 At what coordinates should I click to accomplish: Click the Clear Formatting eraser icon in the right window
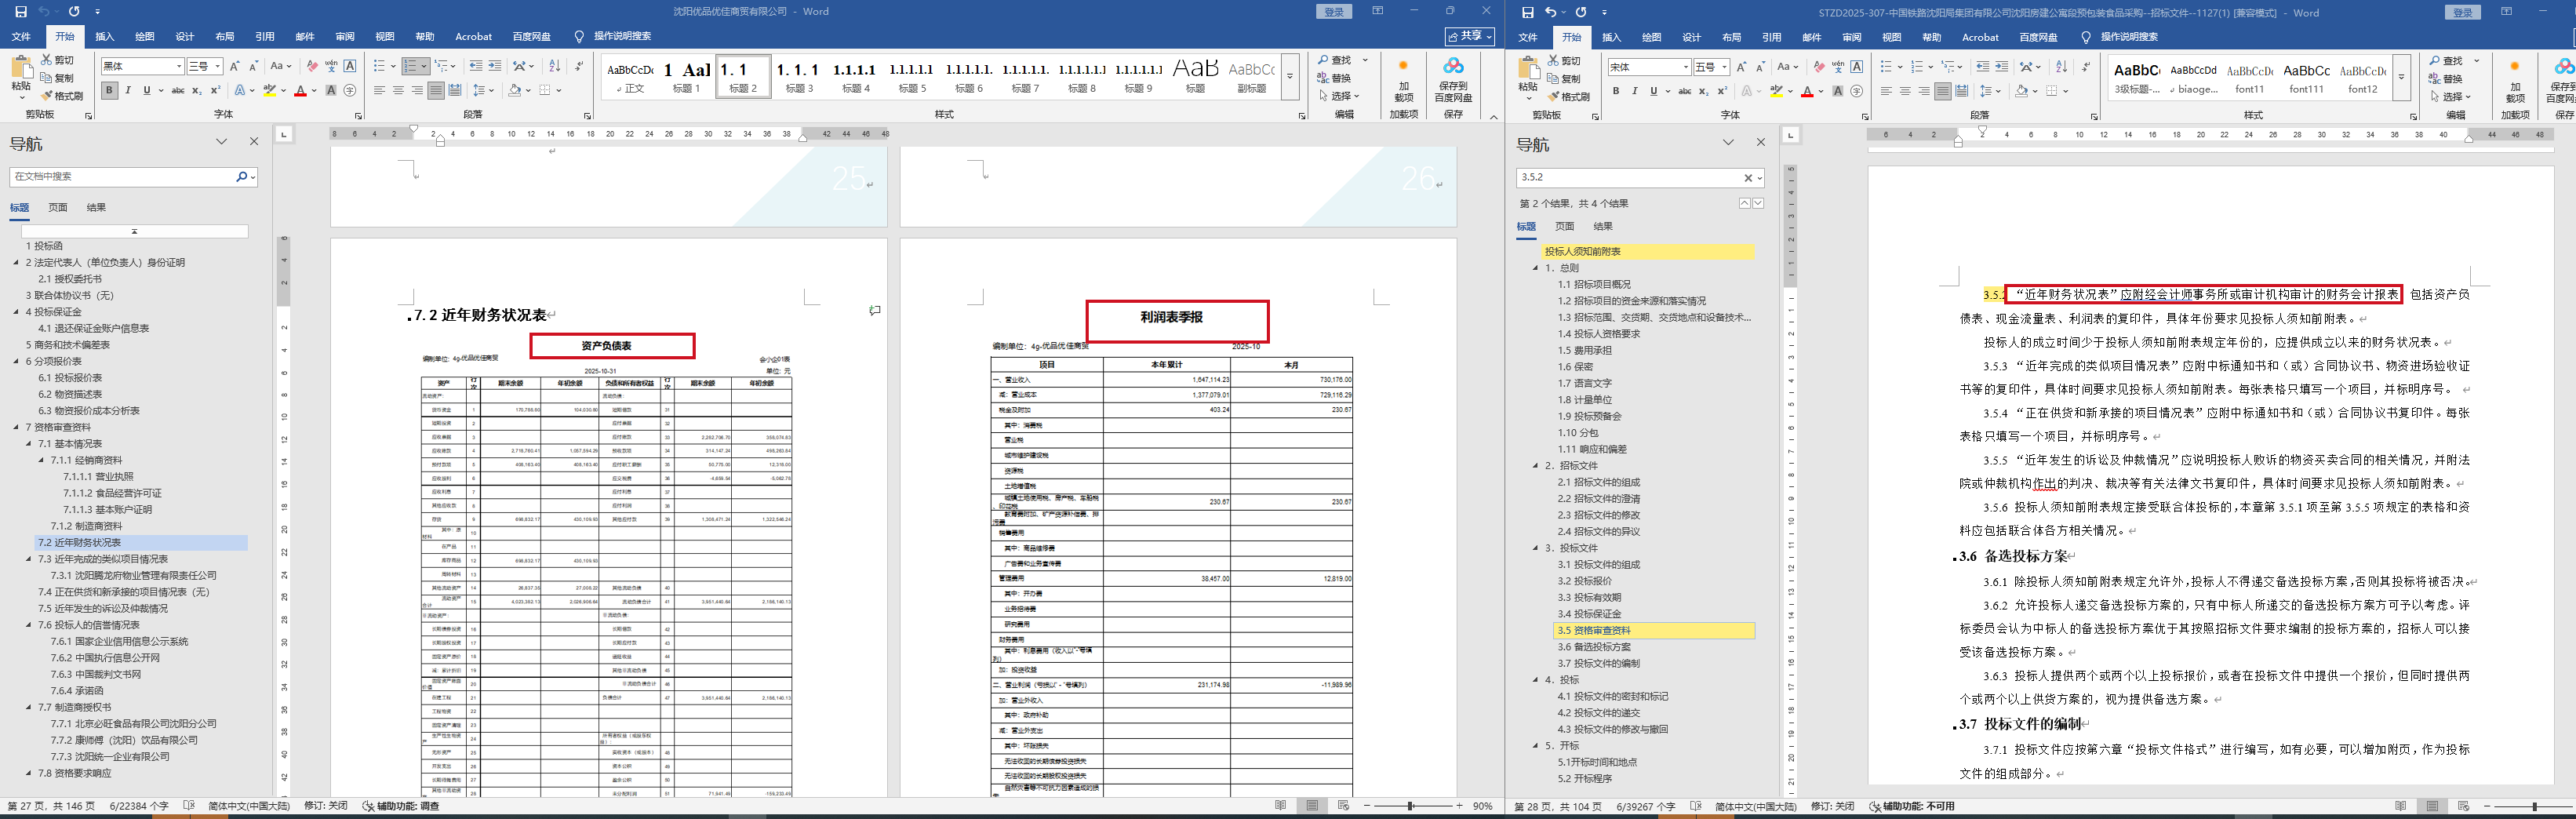point(1819,67)
